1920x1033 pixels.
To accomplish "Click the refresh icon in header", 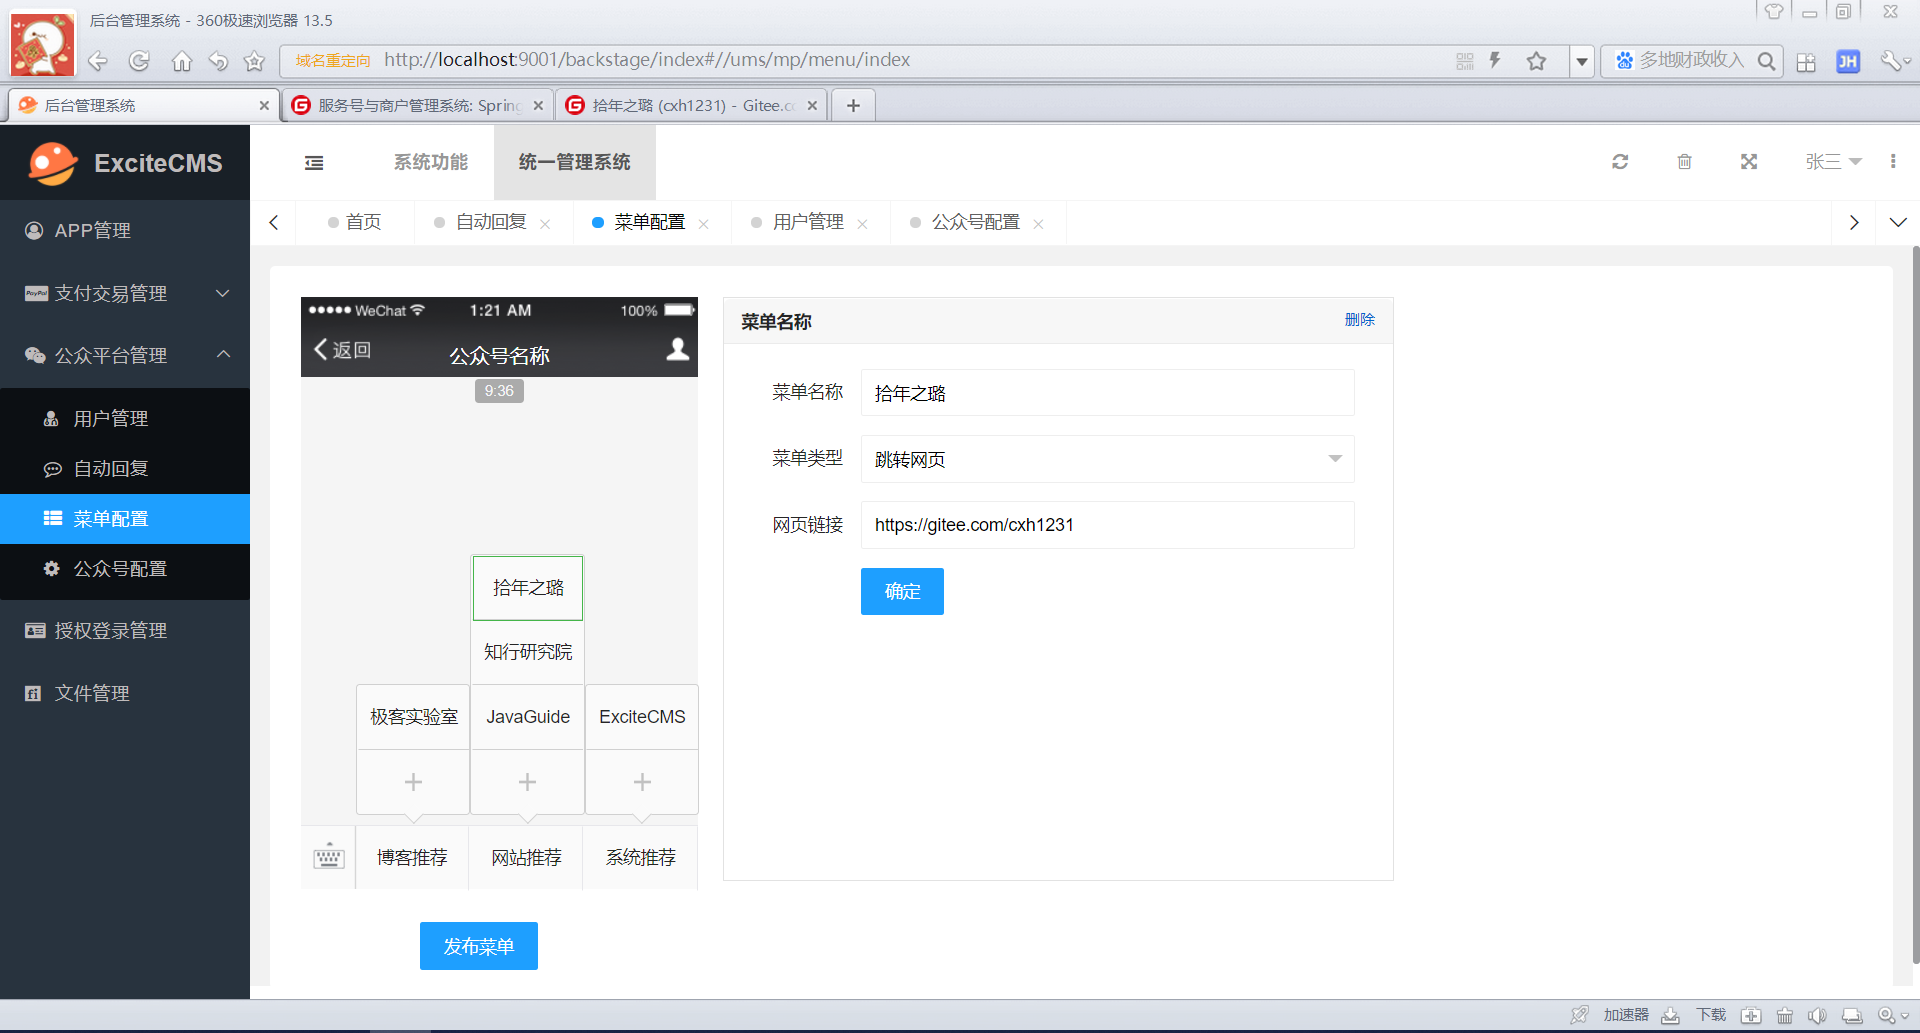I will click(x=1620, y=162).
